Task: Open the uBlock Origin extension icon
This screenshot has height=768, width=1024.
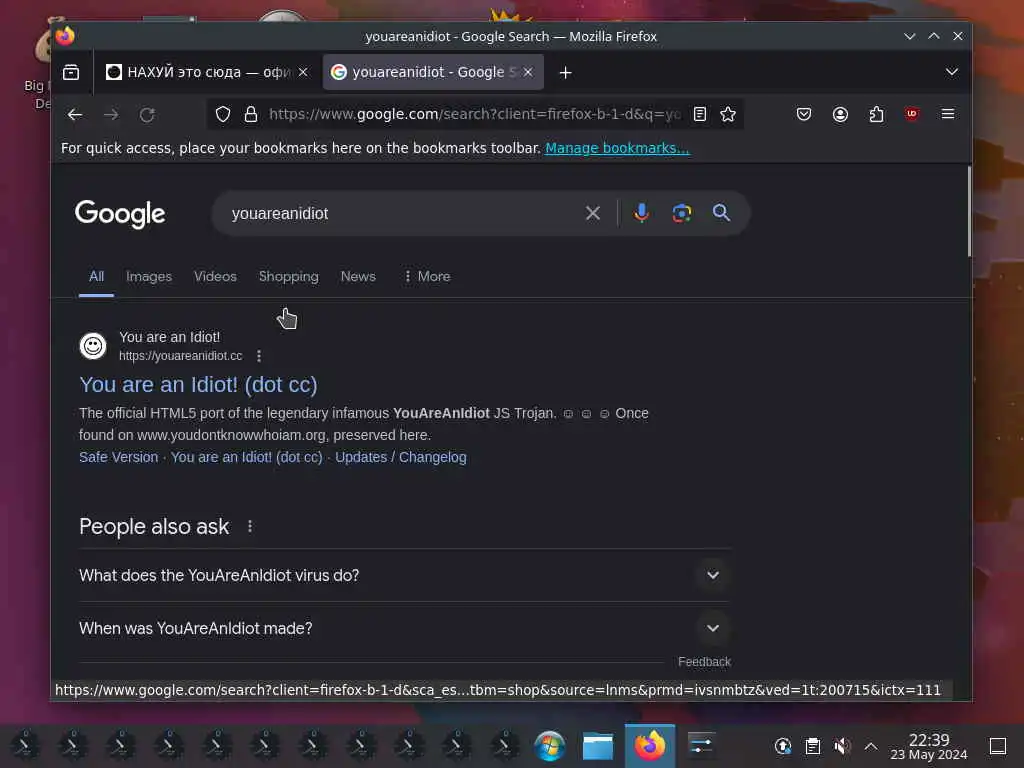Action: tap(912, 114)
